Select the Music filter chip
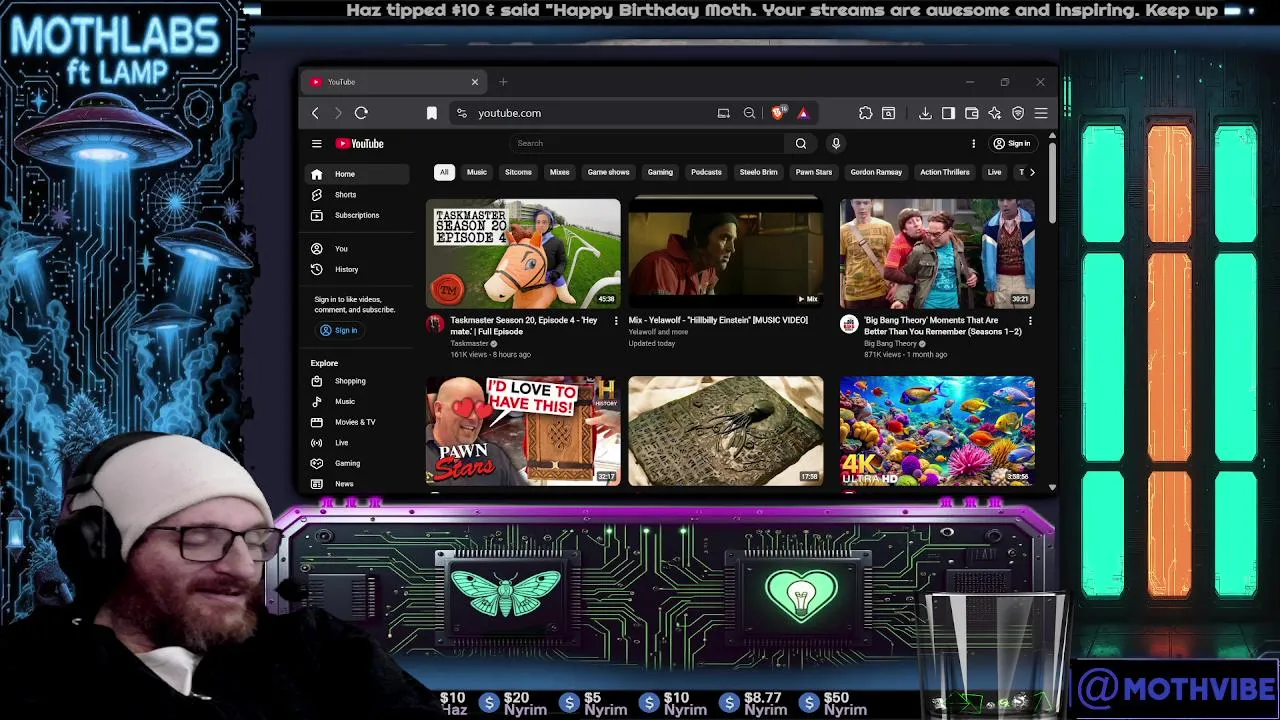 coord(477,172)
